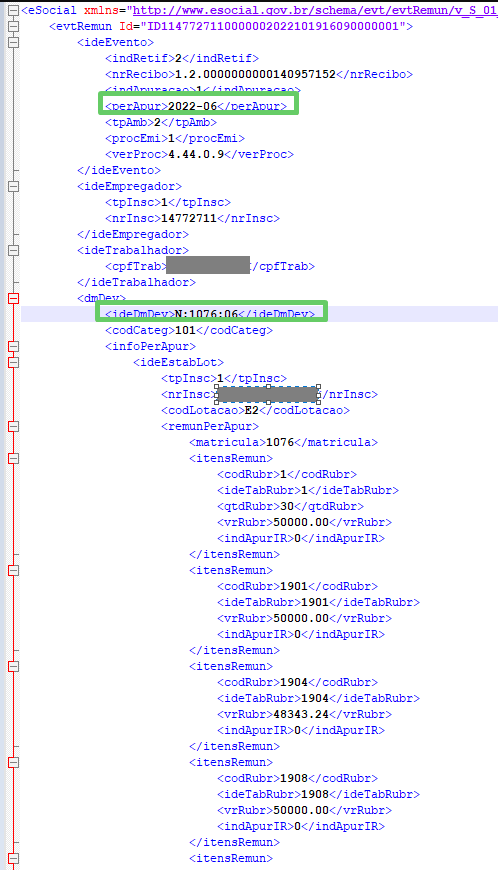Collapse itensRemun block containing codRubr 1904
Image resolution: width=498 pixels, height=870 pixels.
[13, 666]
